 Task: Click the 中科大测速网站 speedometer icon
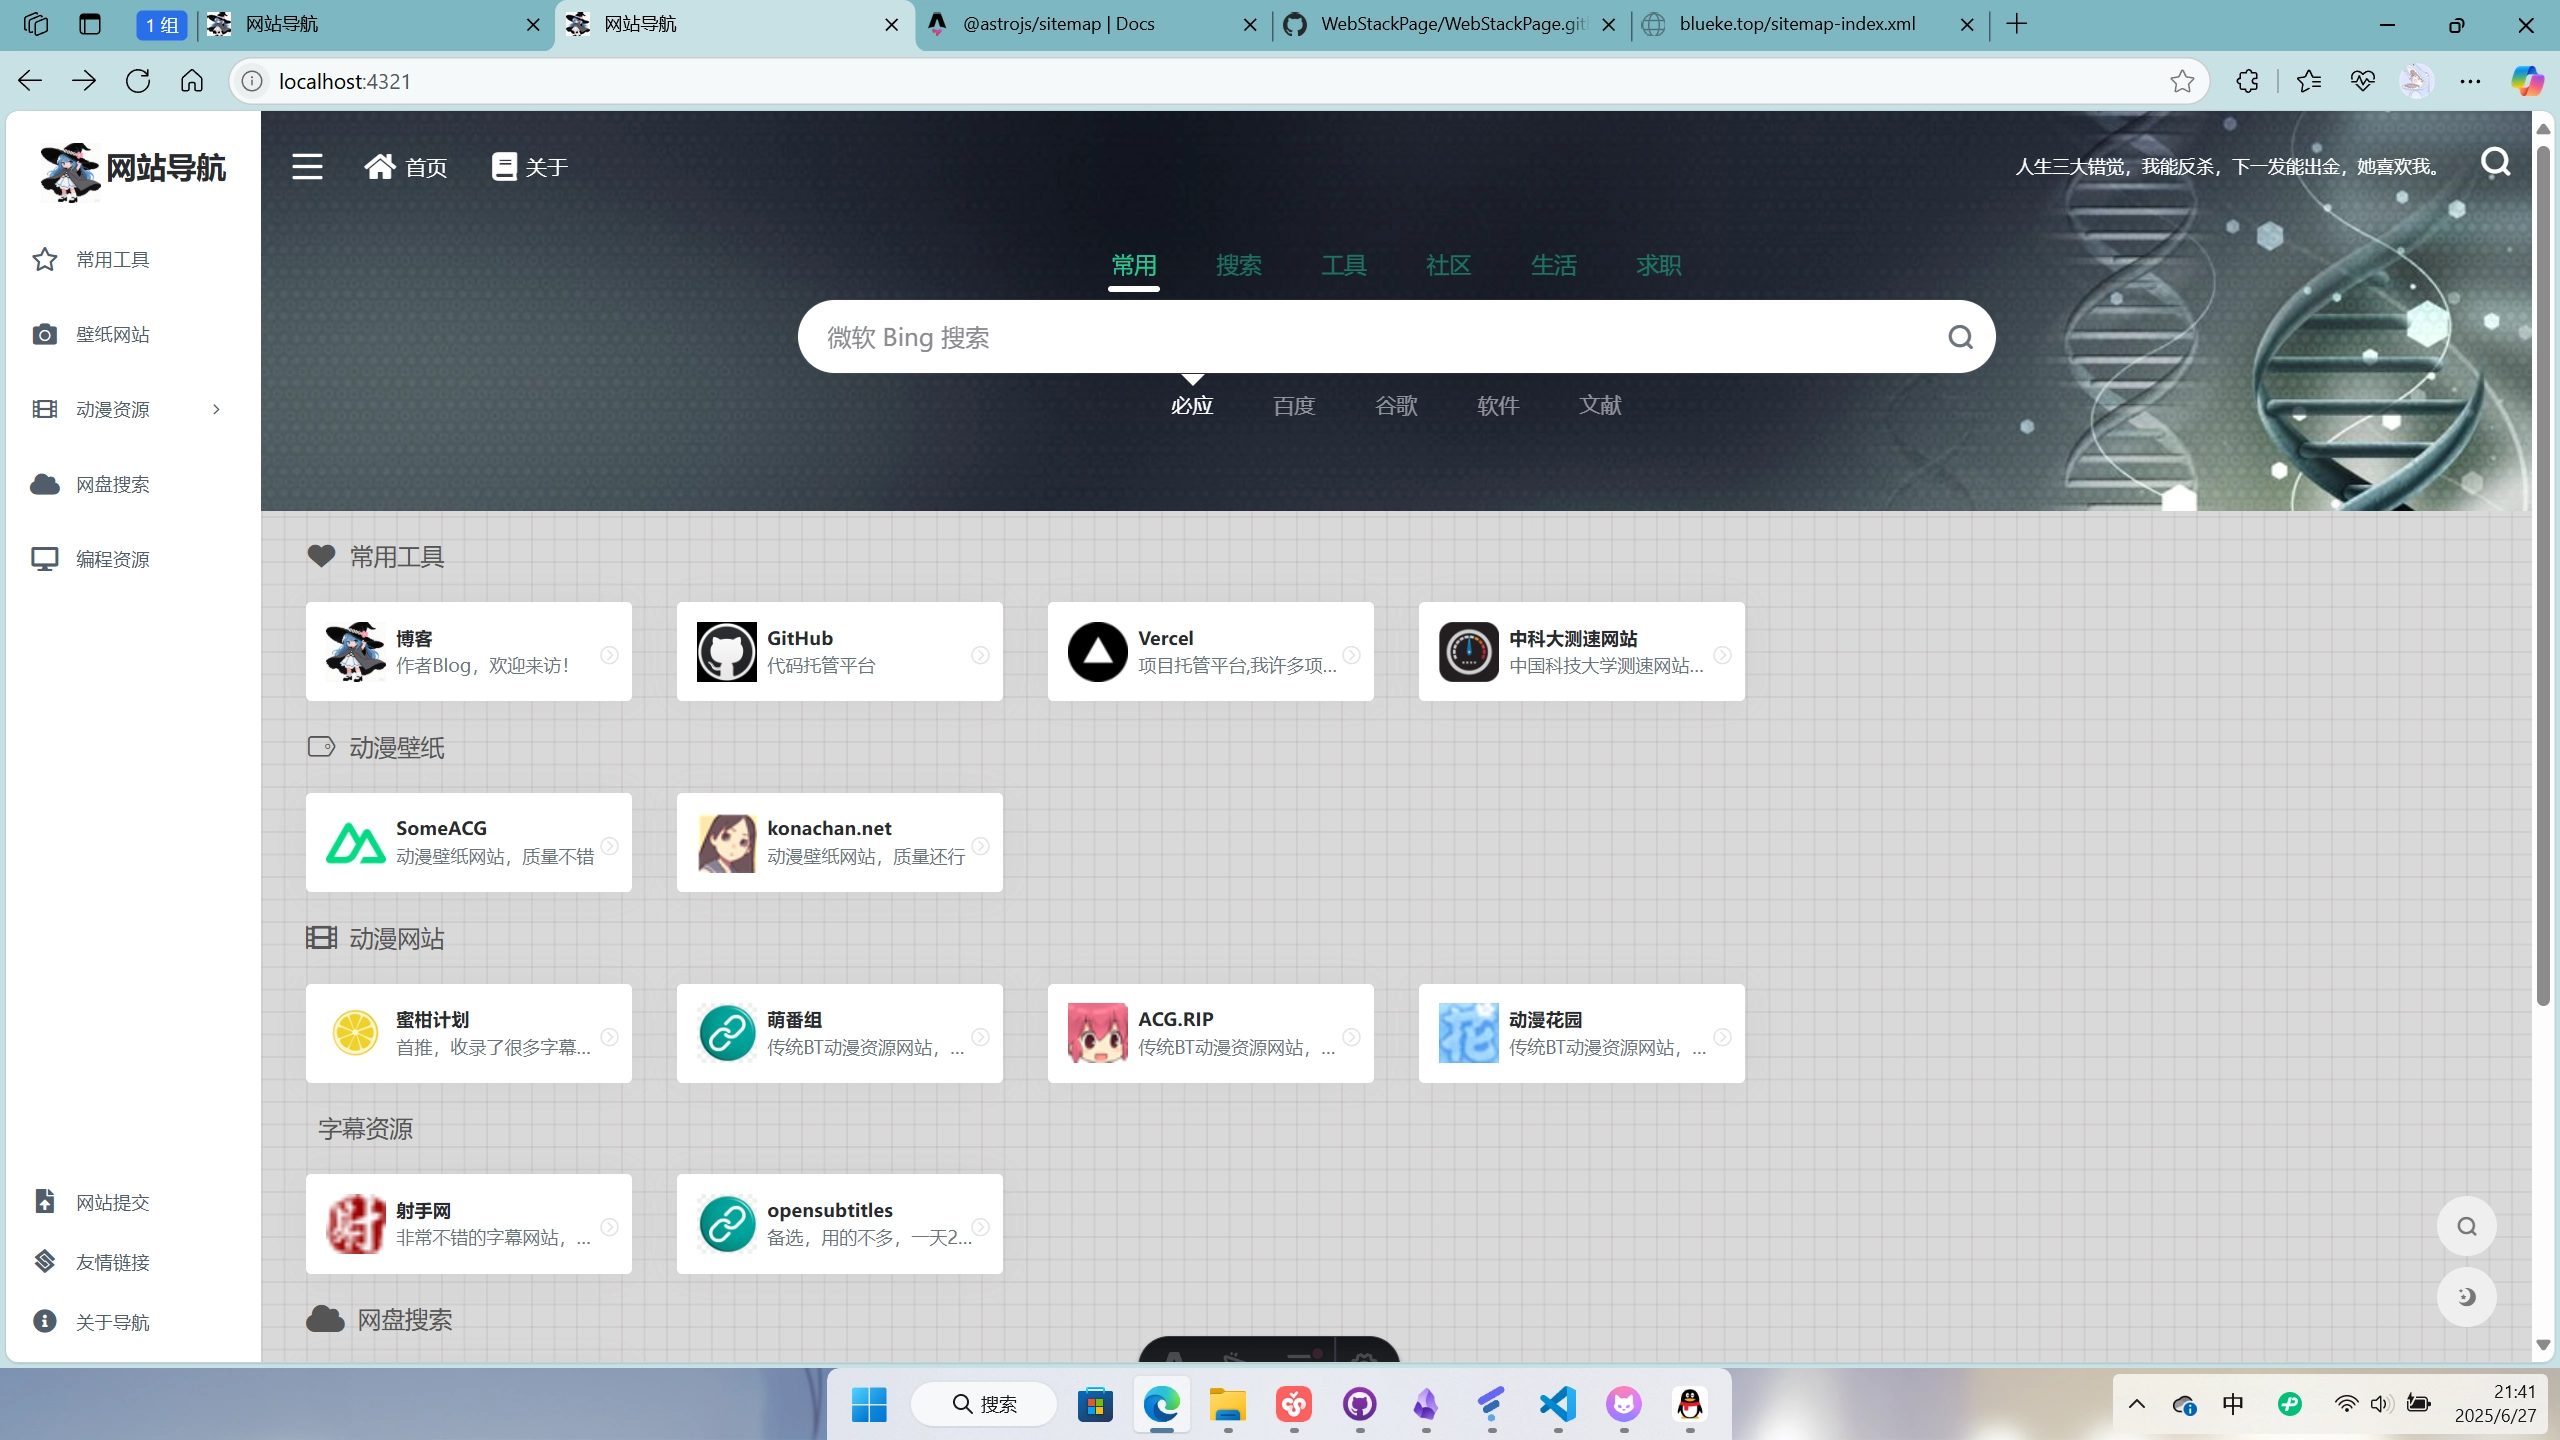click(x=1468, y=652)
